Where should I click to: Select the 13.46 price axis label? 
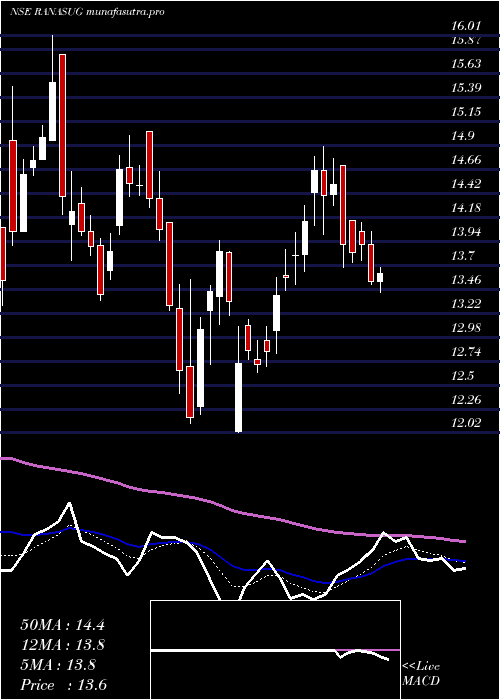[x=466, y=280]
